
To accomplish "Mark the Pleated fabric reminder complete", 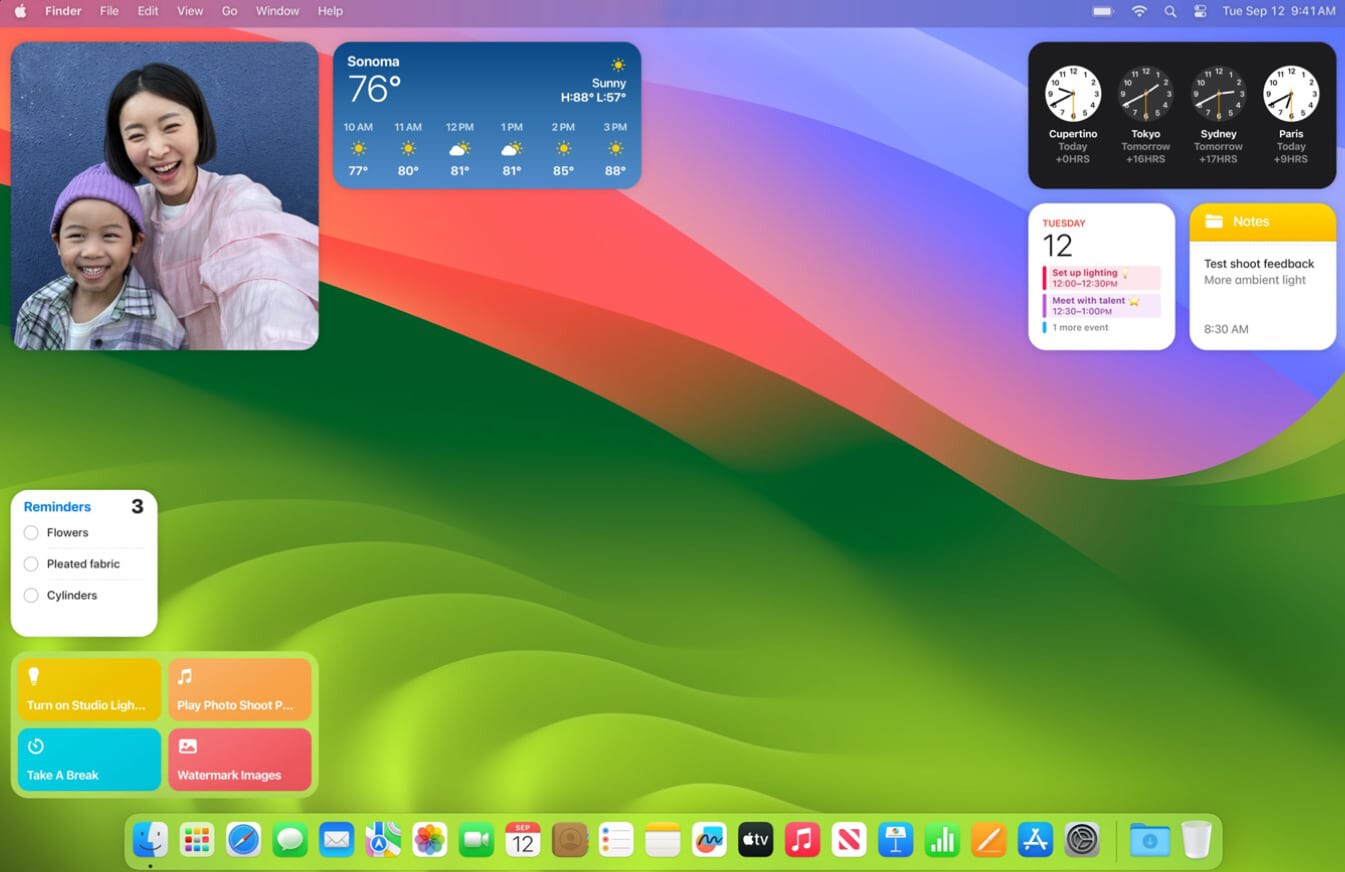I will pyautogui.click(x=30, y=564).
